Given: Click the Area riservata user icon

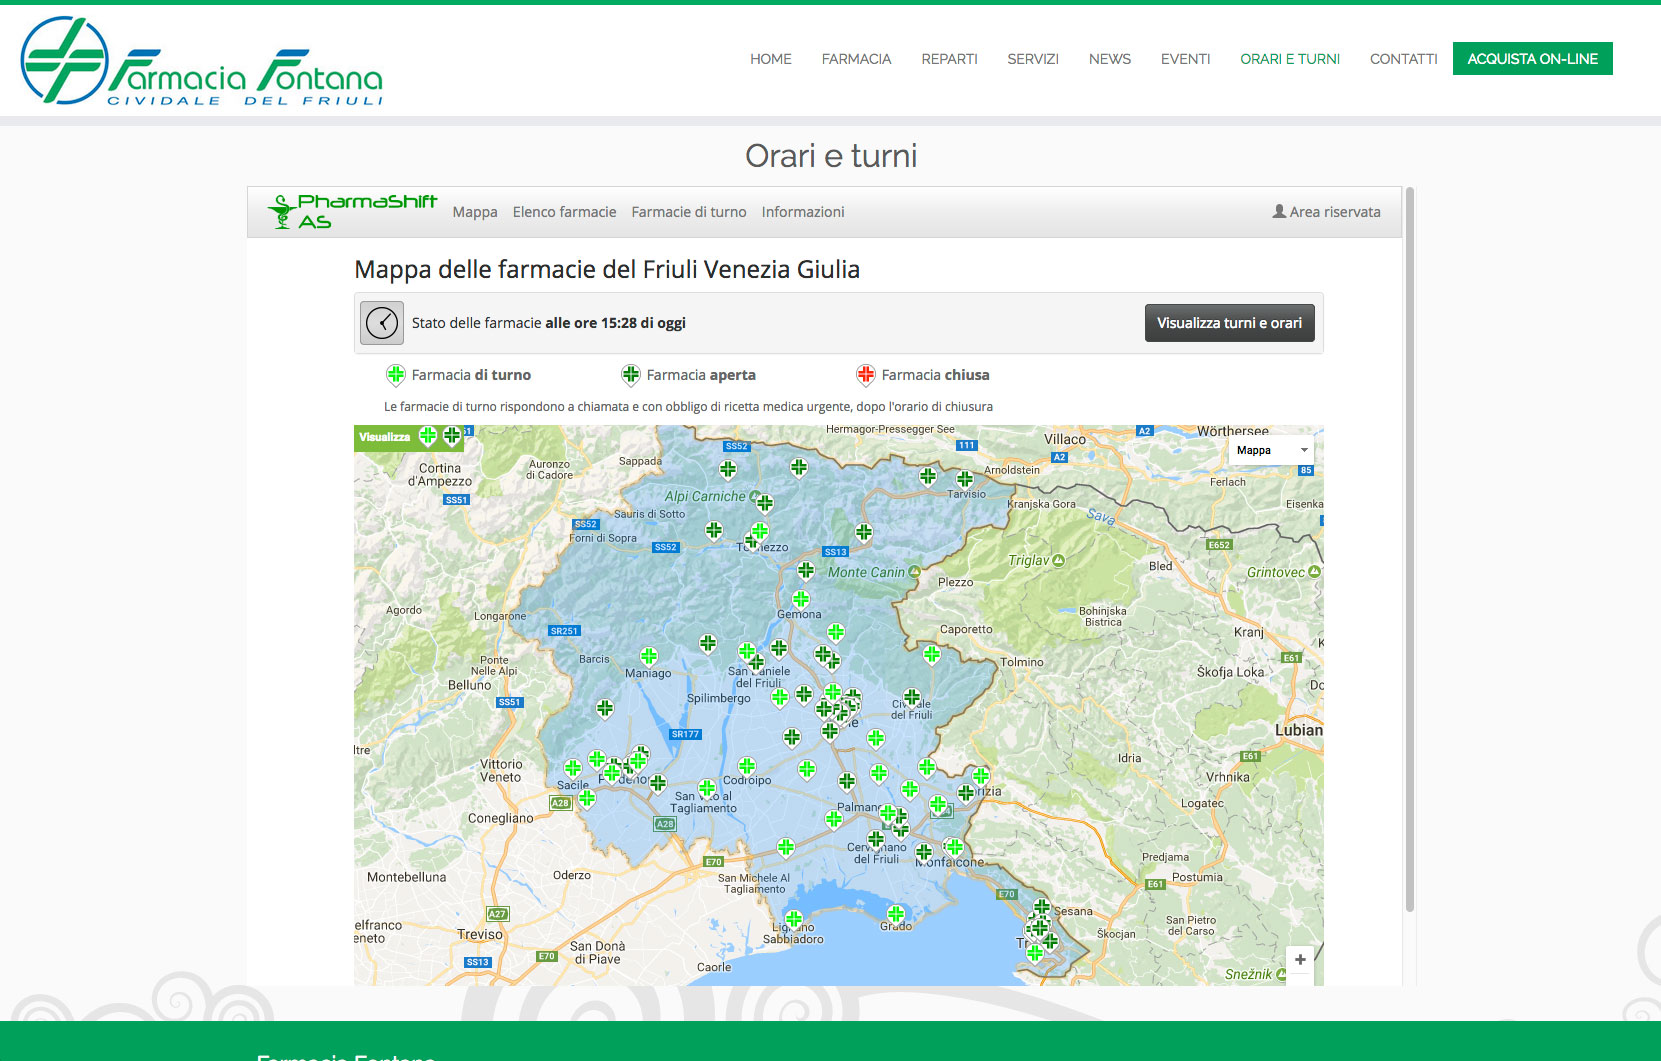Looking at the screenshot, I should [1279, 211].
